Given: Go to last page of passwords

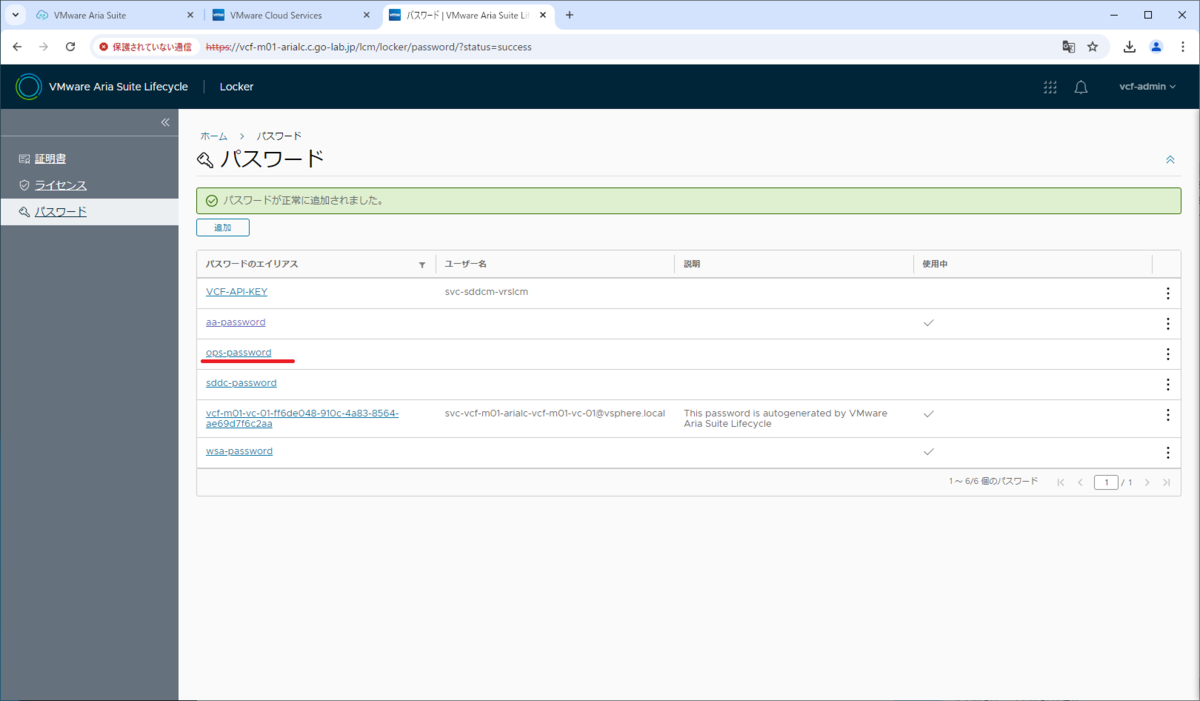Looking at the screenshot, I should click(1166, 482).
